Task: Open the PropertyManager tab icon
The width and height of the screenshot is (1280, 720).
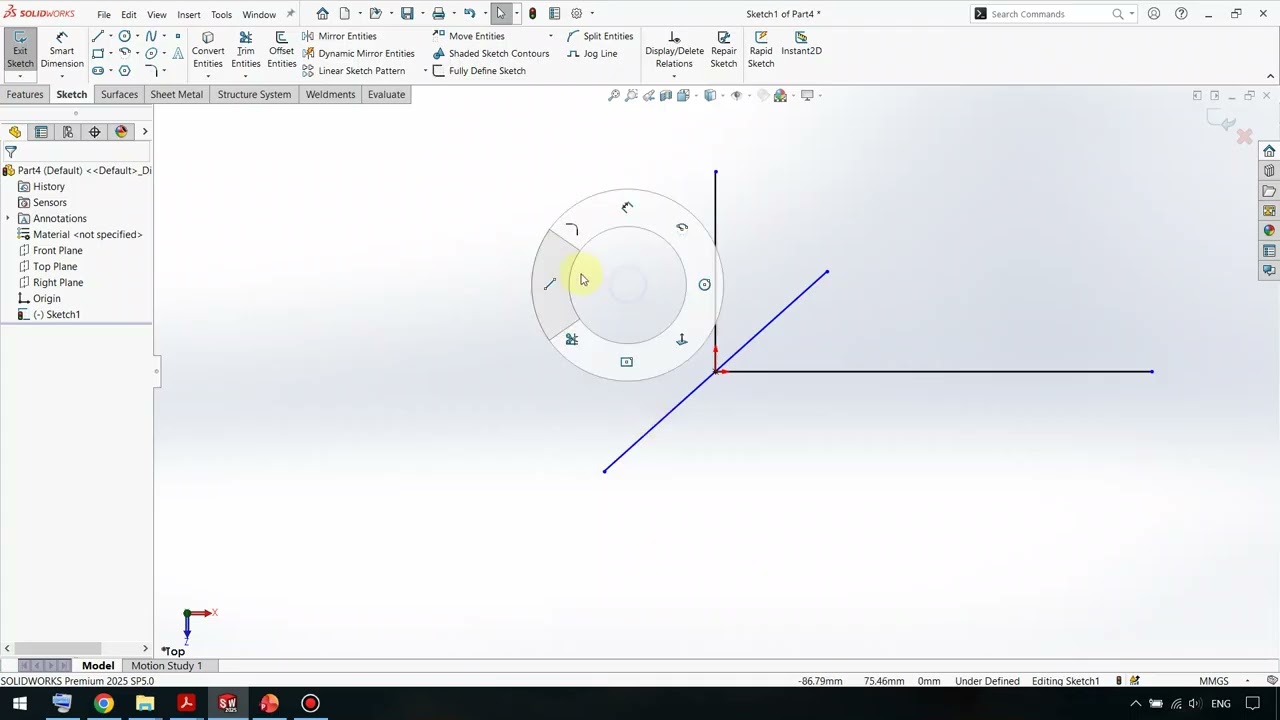Action: tap(41, 132)
